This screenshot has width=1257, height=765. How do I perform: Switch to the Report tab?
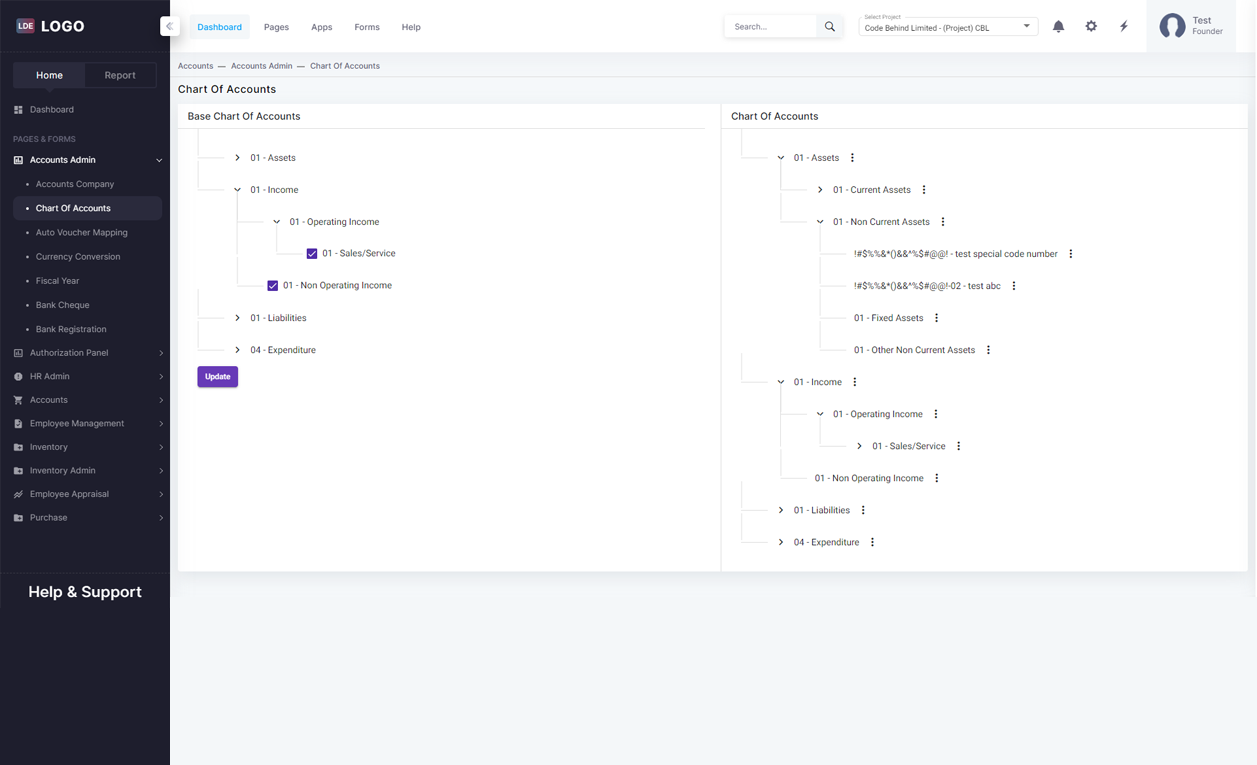[120, 75]
